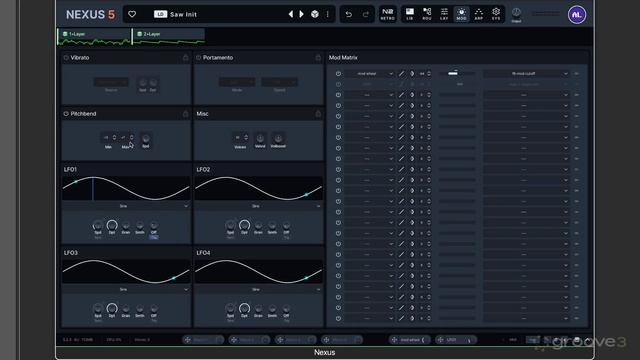Viewport: 640px width, 360px height.
Task: Open the LFO2 waveform dropdown
Action: coord(259,207)
